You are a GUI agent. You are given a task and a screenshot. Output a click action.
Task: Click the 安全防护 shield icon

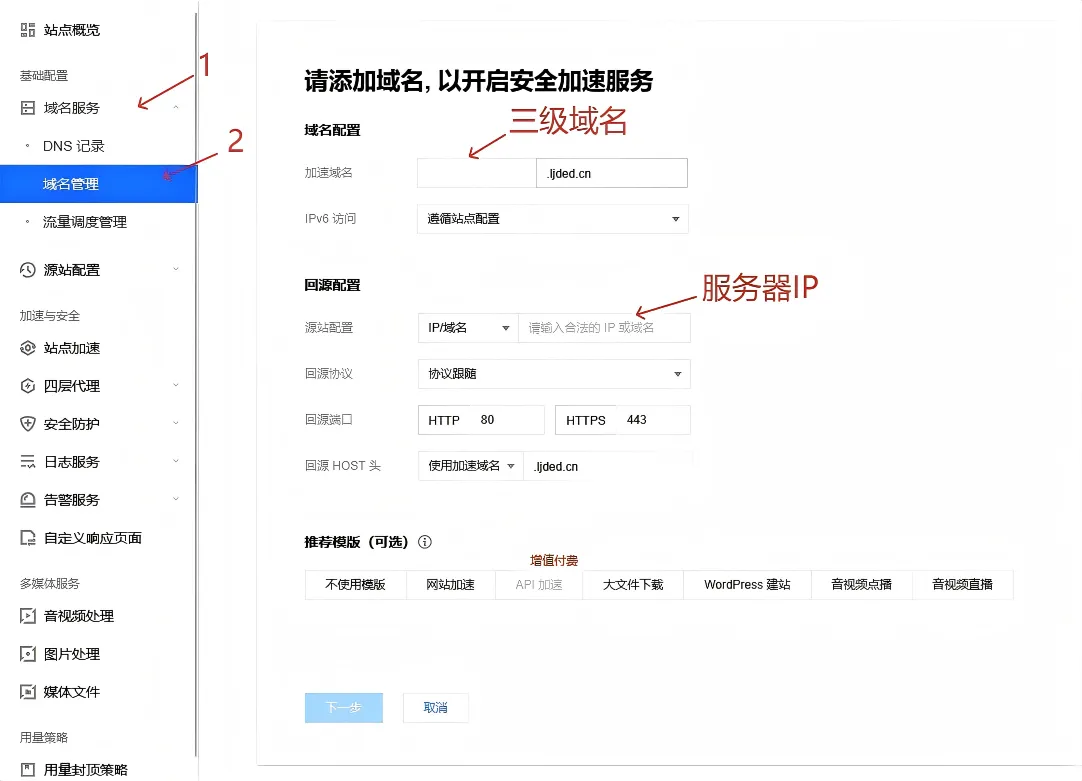click(28, 424)
